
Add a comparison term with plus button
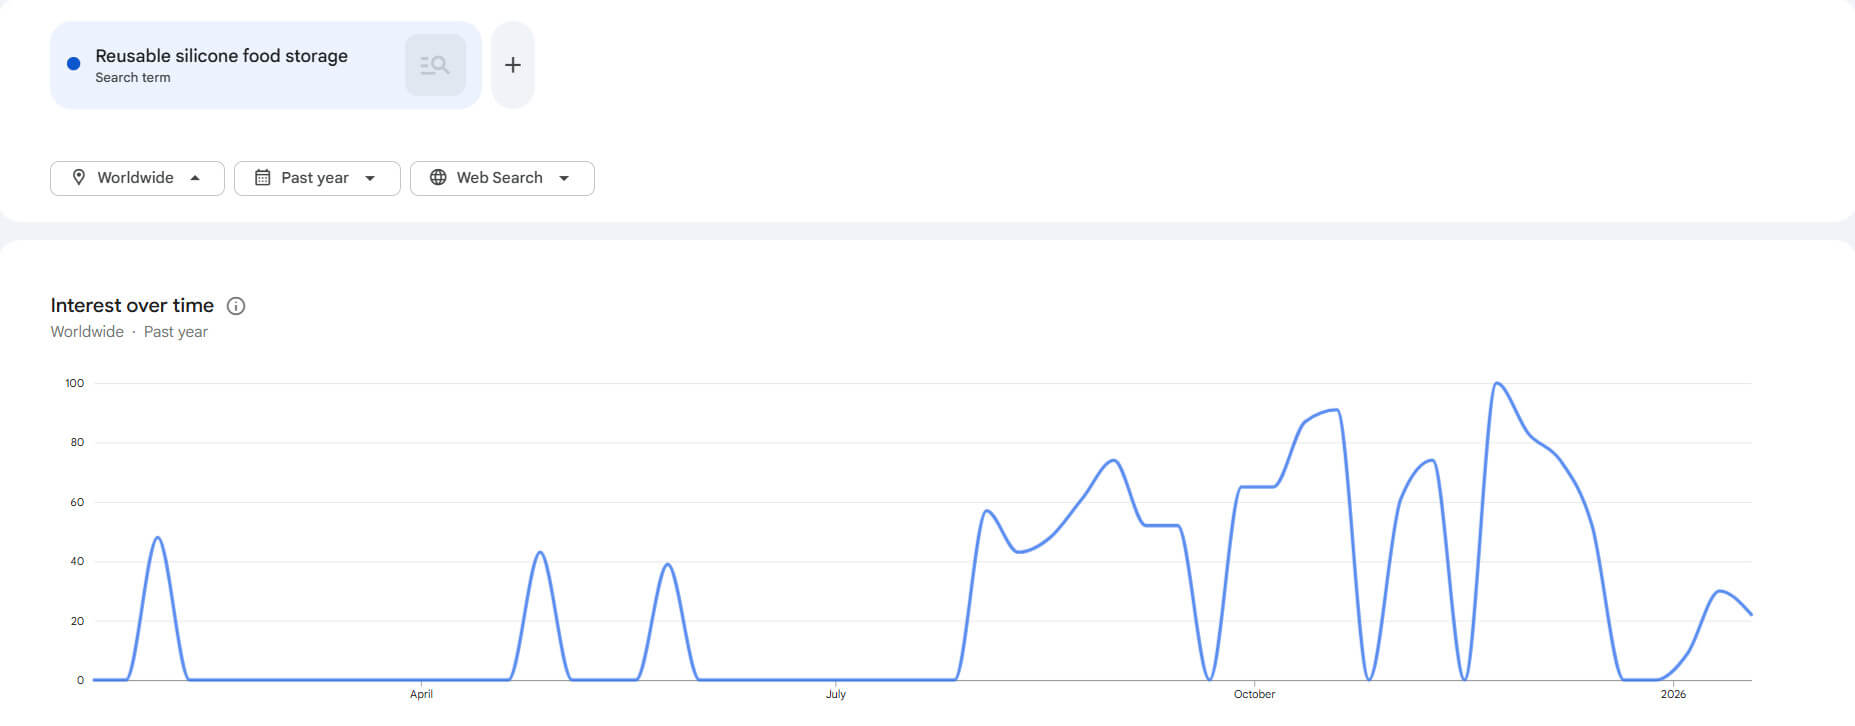coord(512,65)
